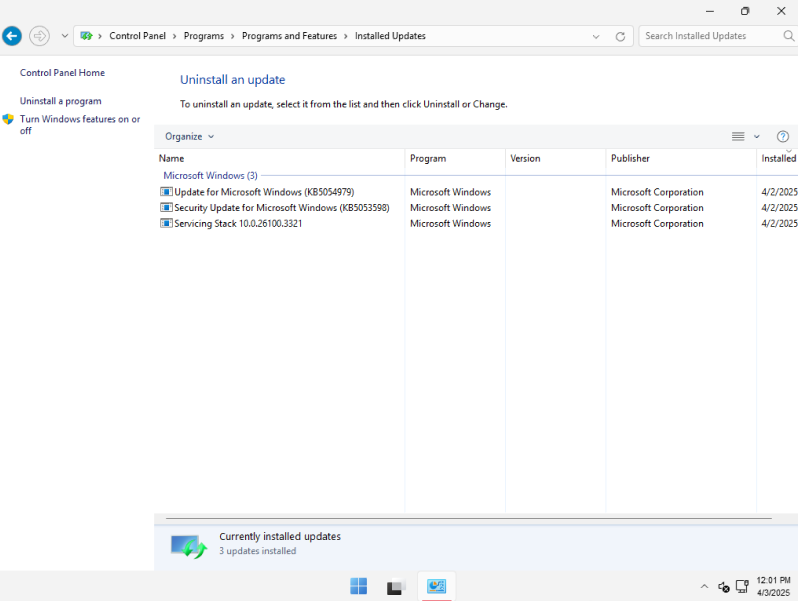Image resolution: width=798 pixels, height=601 pixels.
Task: Expand chevron after Programs breadcrumb
Action: click(233, 36)
